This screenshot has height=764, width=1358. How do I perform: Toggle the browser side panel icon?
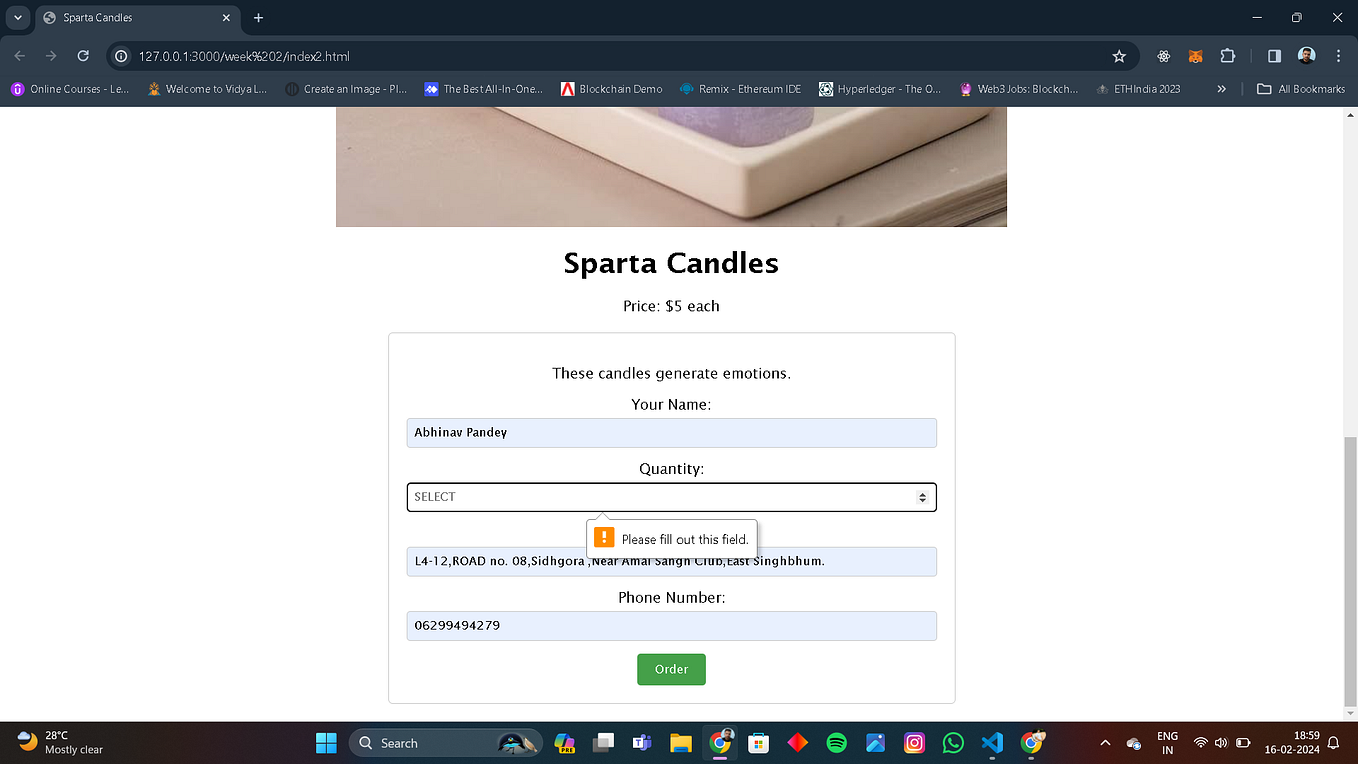pyautogui.click(x=1271, y=56)
